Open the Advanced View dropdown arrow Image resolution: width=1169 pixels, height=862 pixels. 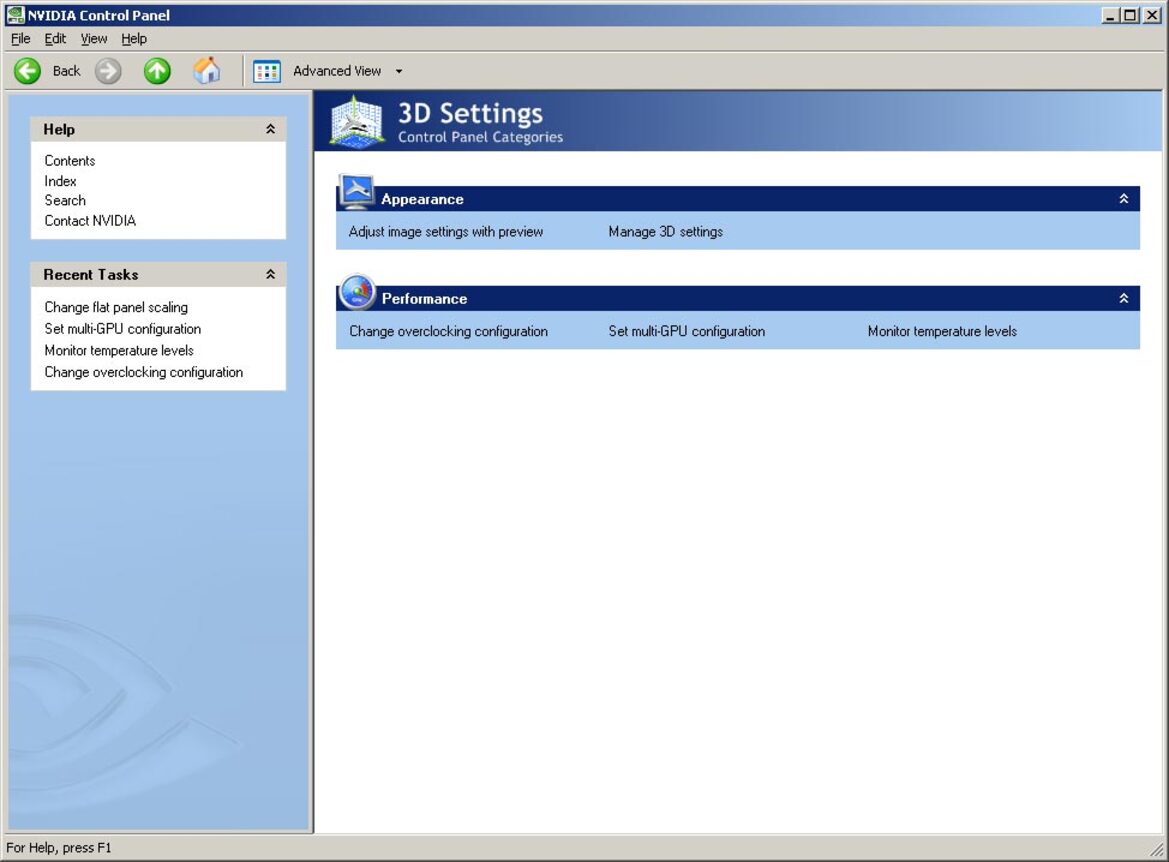399,72
